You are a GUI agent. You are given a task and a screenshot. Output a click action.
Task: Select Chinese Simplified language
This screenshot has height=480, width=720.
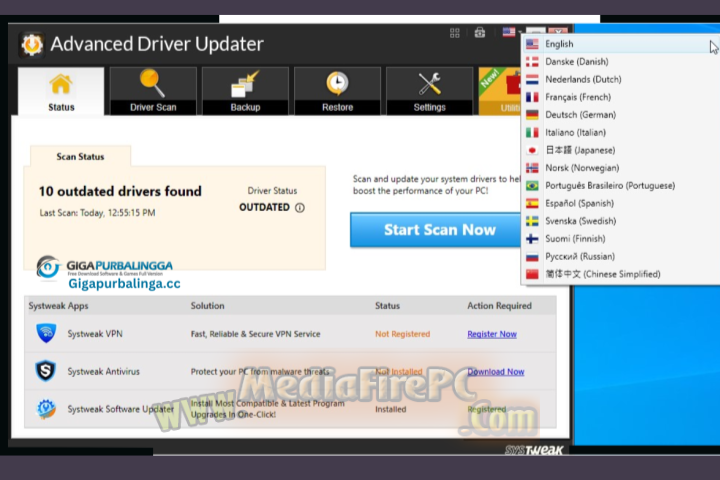point(620,274)
